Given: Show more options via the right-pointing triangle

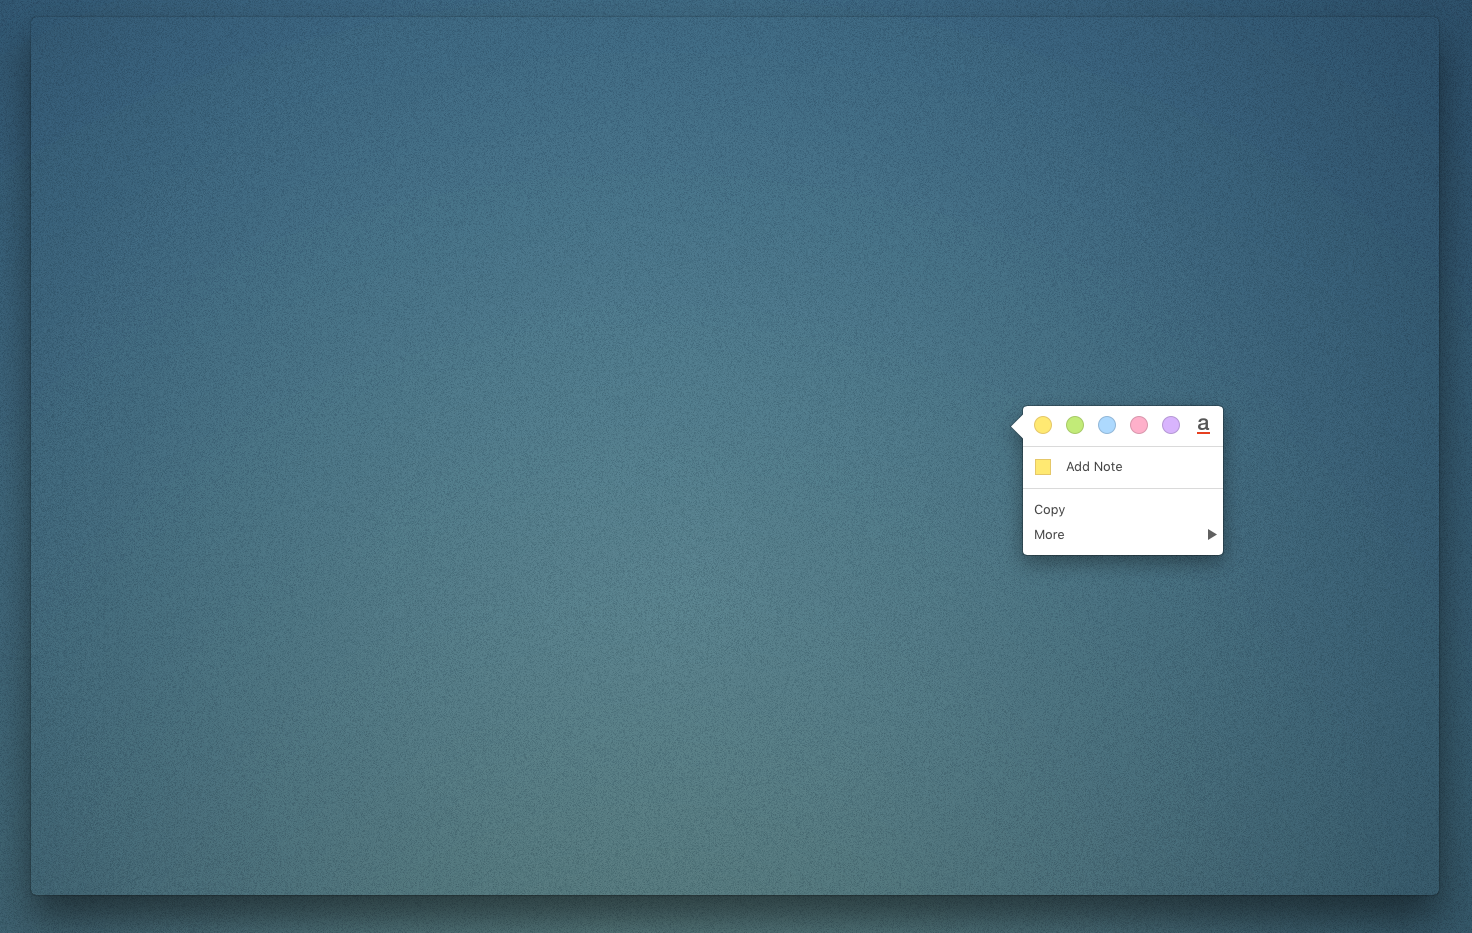Looking at the screenshot, I should [1211, 535].
